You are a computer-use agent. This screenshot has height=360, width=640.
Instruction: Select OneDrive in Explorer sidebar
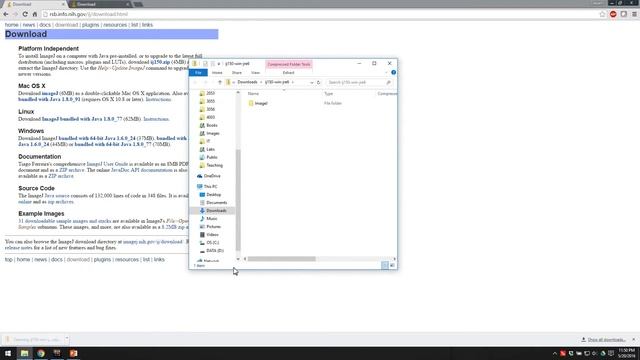pos(209,176)
